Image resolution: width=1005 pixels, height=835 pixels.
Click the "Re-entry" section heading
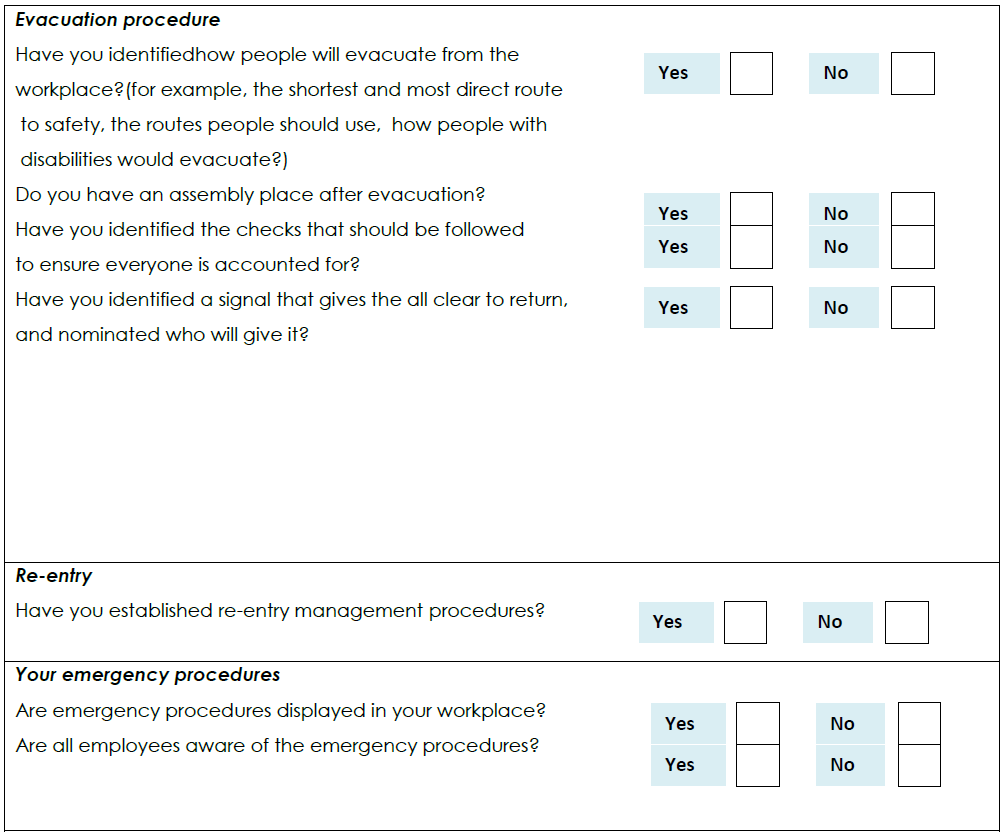coord(54,576)
